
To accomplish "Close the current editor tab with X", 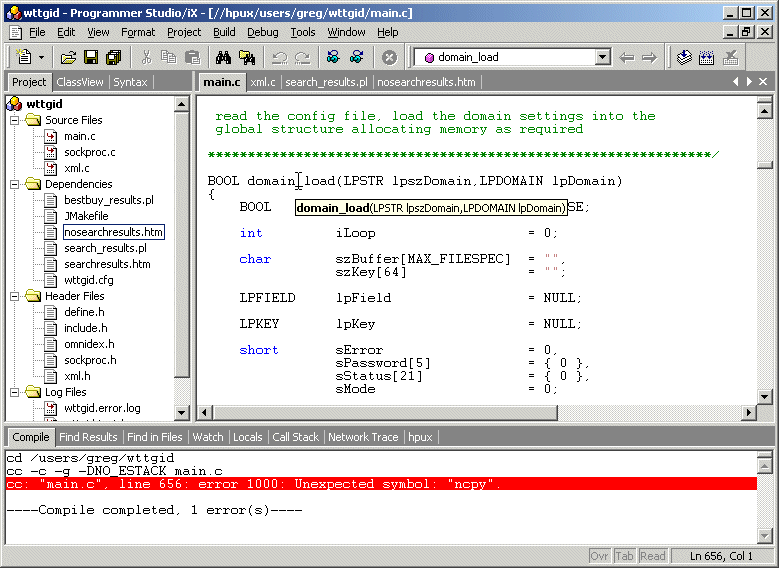I will (x=763, y=82).
